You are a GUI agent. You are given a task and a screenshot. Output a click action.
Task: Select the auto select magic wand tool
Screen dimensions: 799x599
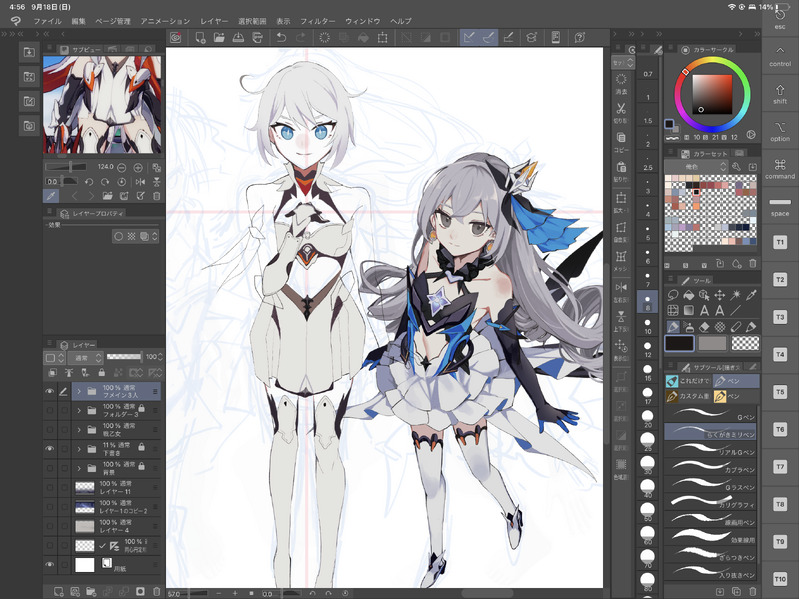click(x=735, y=295)
